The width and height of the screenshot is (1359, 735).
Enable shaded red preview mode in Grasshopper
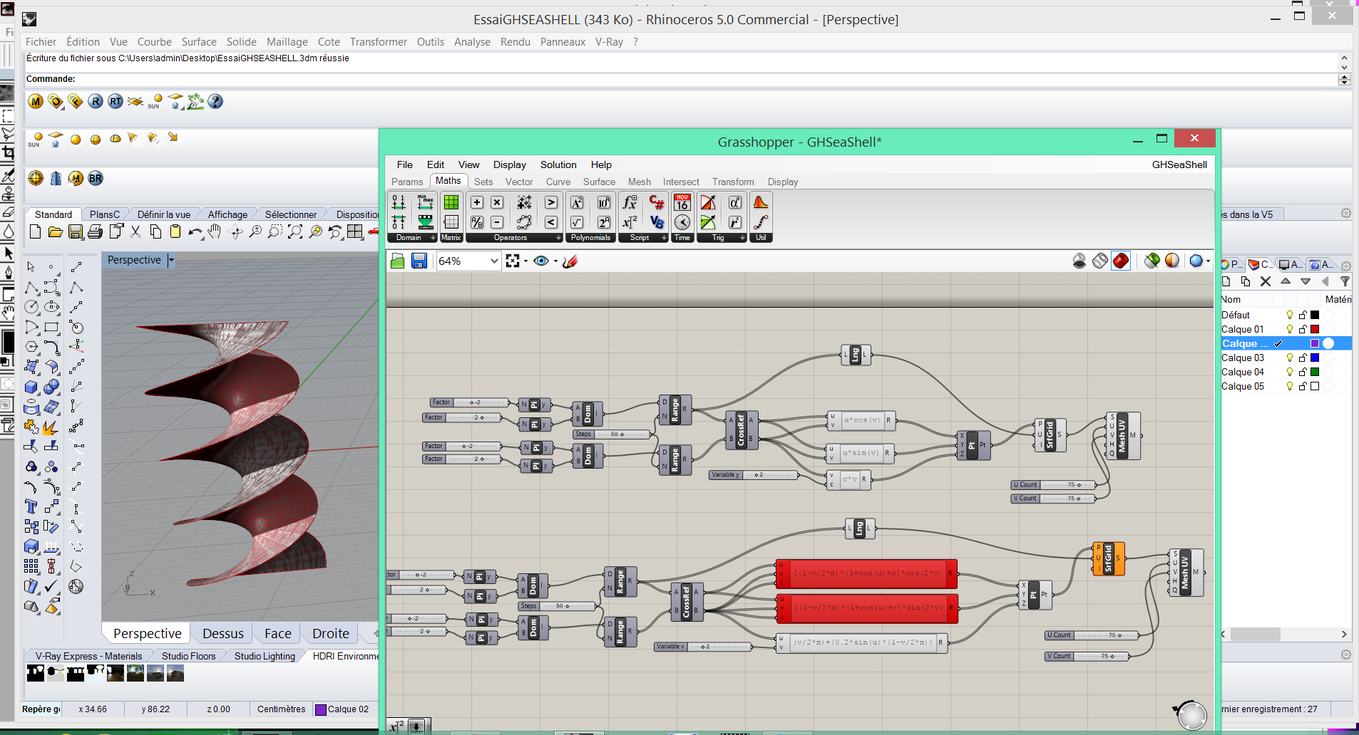click(x=1121, y=261)
